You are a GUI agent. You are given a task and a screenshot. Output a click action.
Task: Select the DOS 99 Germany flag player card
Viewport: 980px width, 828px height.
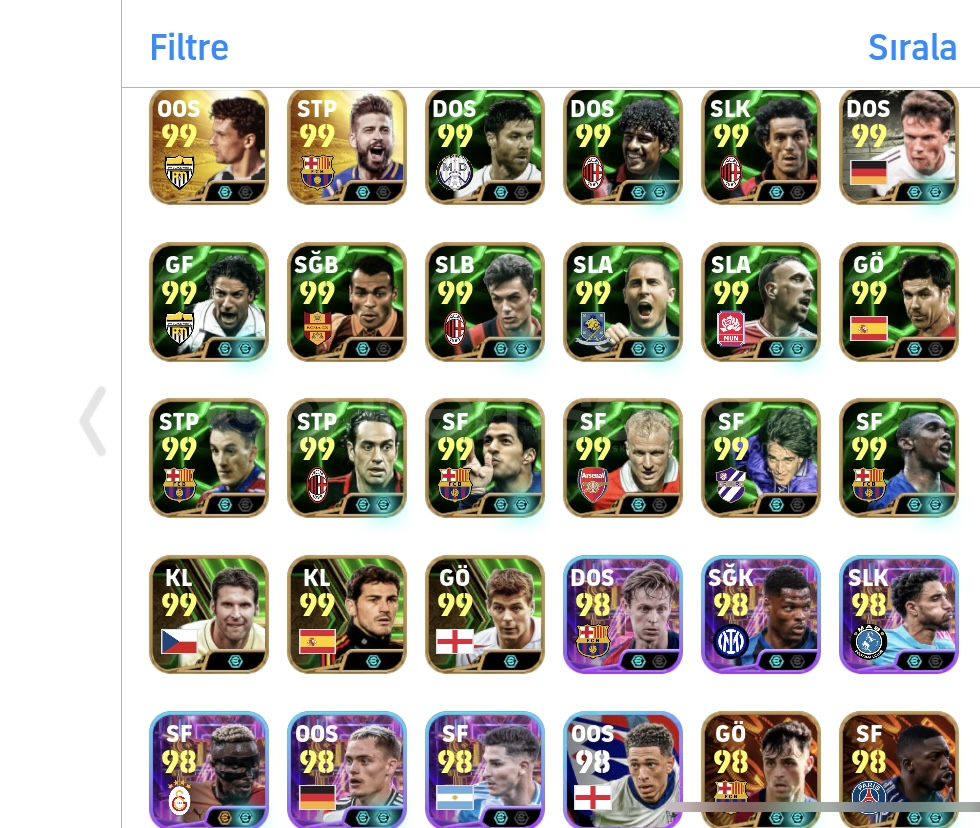(899, 146)
